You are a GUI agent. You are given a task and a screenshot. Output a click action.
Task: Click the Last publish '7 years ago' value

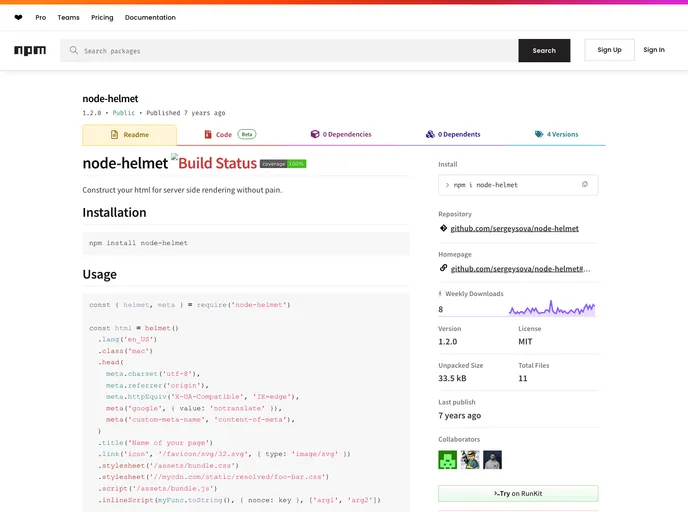click(x=459, y=415)
